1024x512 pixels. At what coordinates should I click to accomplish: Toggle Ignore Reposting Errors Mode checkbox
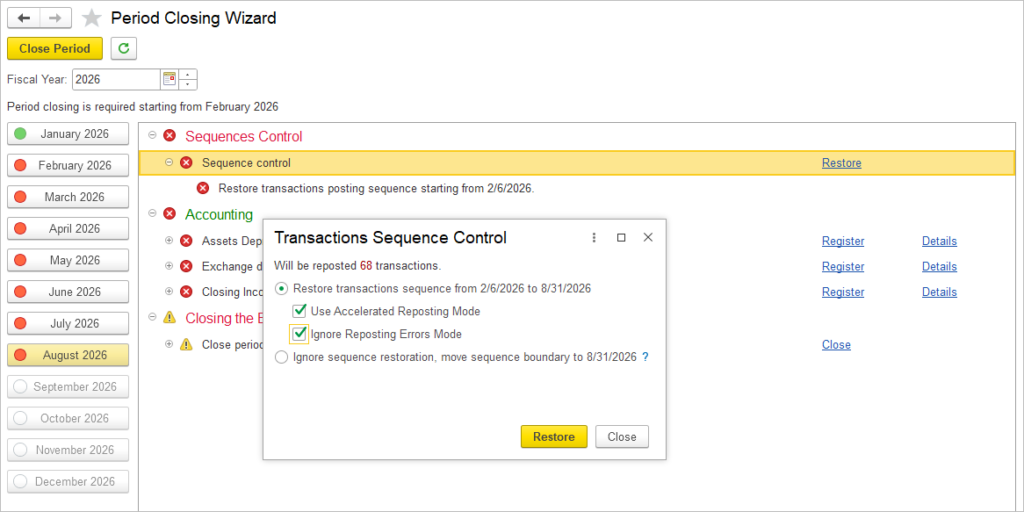coord(300,334)
